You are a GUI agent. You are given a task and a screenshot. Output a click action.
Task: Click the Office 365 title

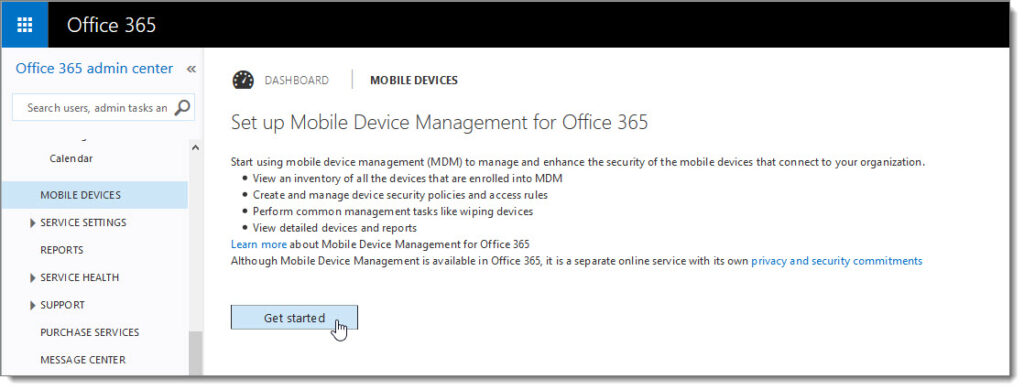tap(112, 25)
